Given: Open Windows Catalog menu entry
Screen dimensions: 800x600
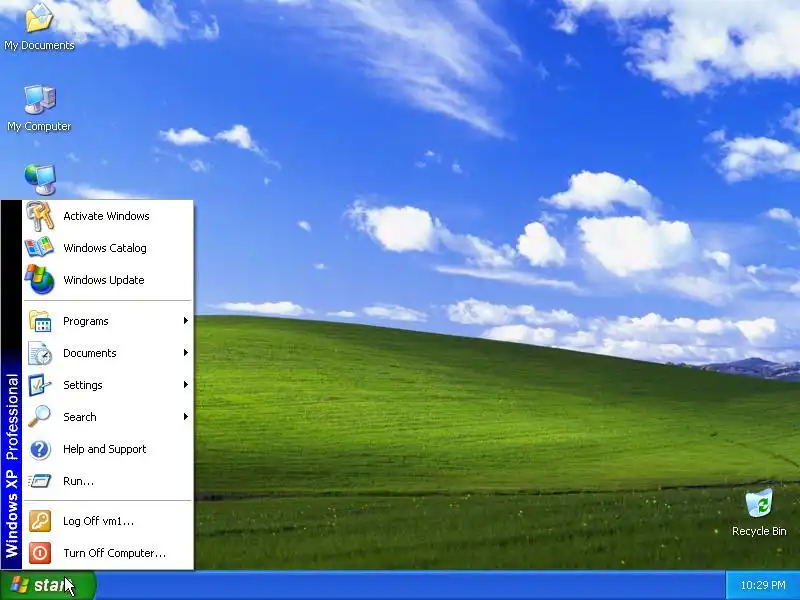Looking at the screenshot, I should (x=108, y=248).
